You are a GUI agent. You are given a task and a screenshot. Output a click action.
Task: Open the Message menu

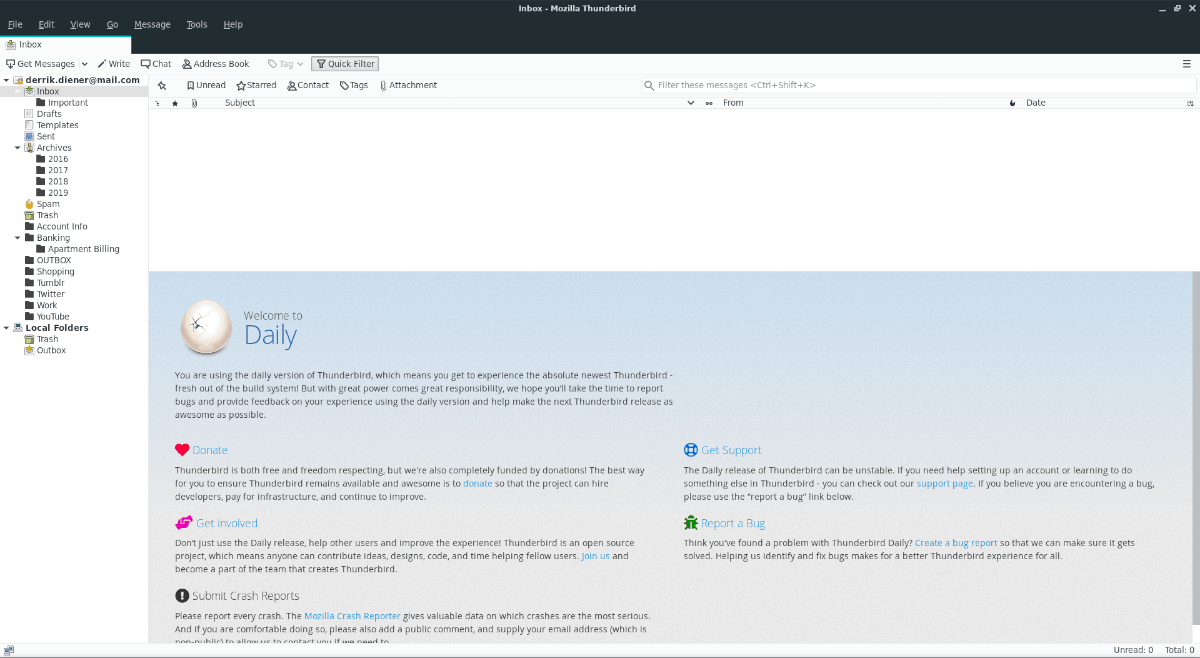pos(152,24)
